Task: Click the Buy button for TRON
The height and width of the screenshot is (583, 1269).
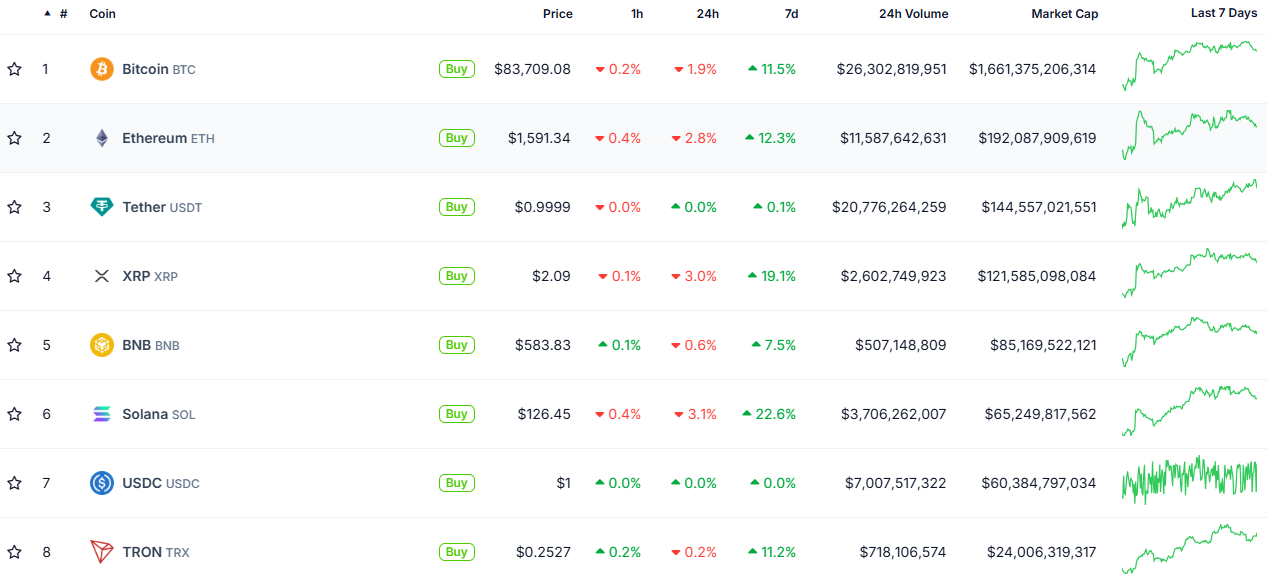Action: (456, 552)
